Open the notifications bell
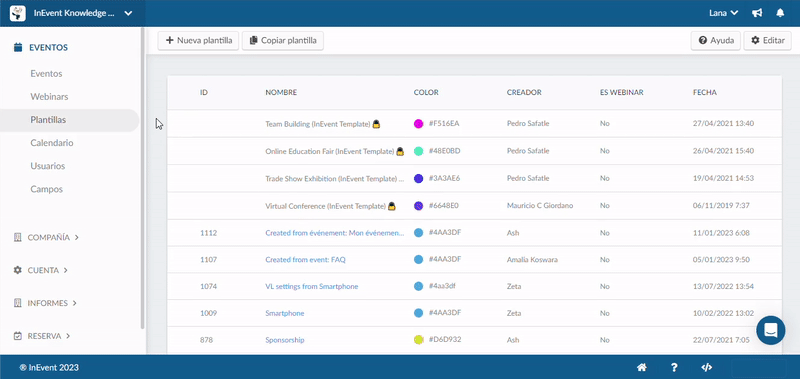 780,13
